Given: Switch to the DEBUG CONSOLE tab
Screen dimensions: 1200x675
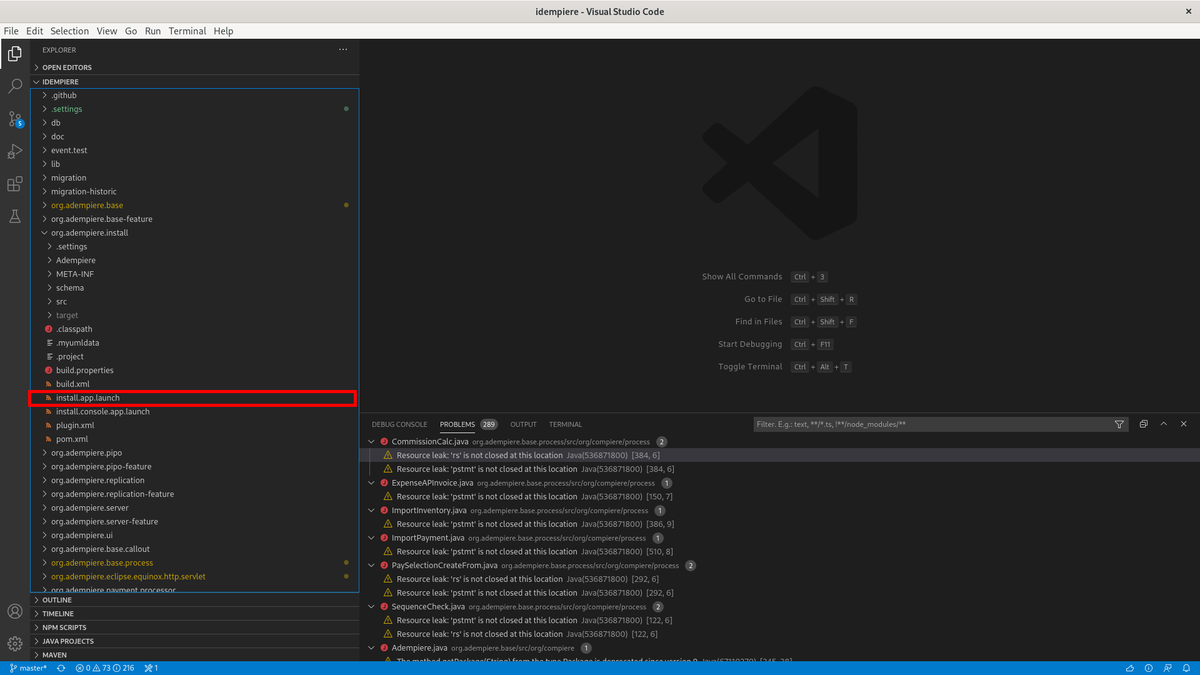Looking at the screenshot, I should pyautogui.click(x=399, y=424).
